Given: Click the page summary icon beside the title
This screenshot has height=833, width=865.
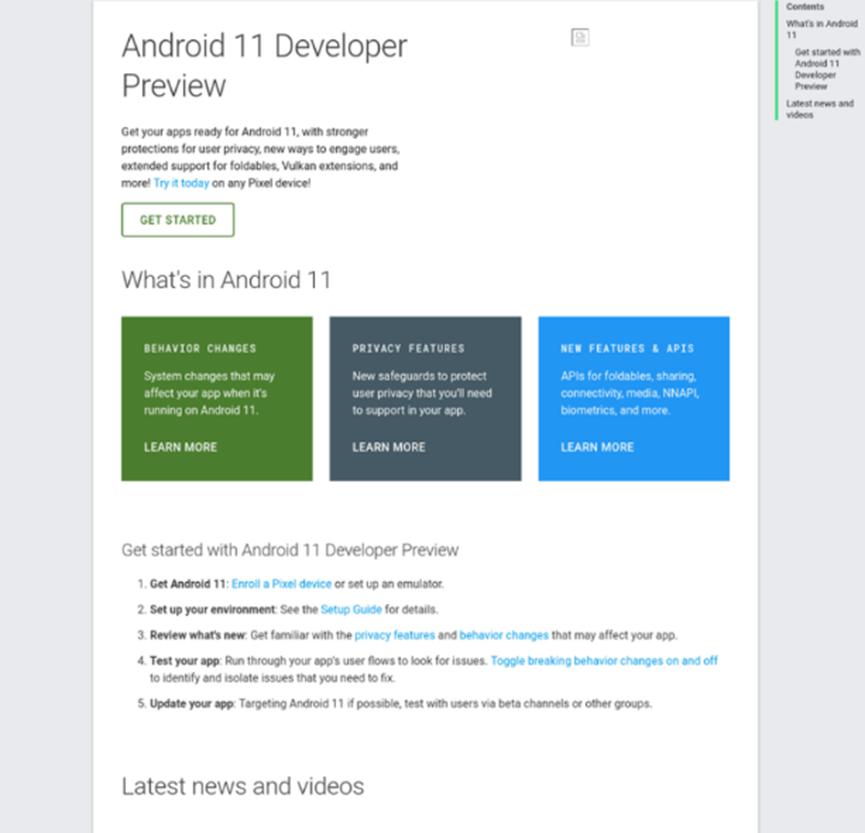Looking at the screenshot, I should coord(578,38).
